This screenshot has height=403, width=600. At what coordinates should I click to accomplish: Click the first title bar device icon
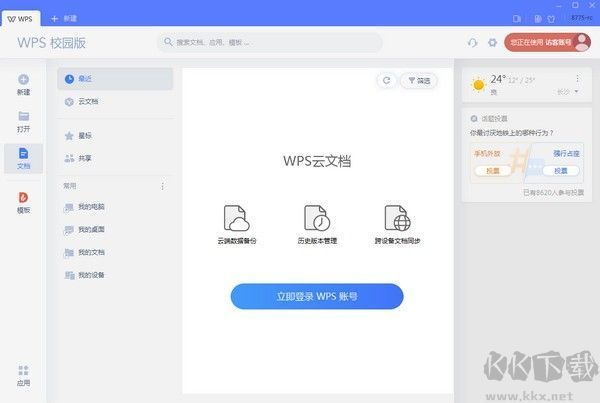pyautogui.click(x=517, y=19)
